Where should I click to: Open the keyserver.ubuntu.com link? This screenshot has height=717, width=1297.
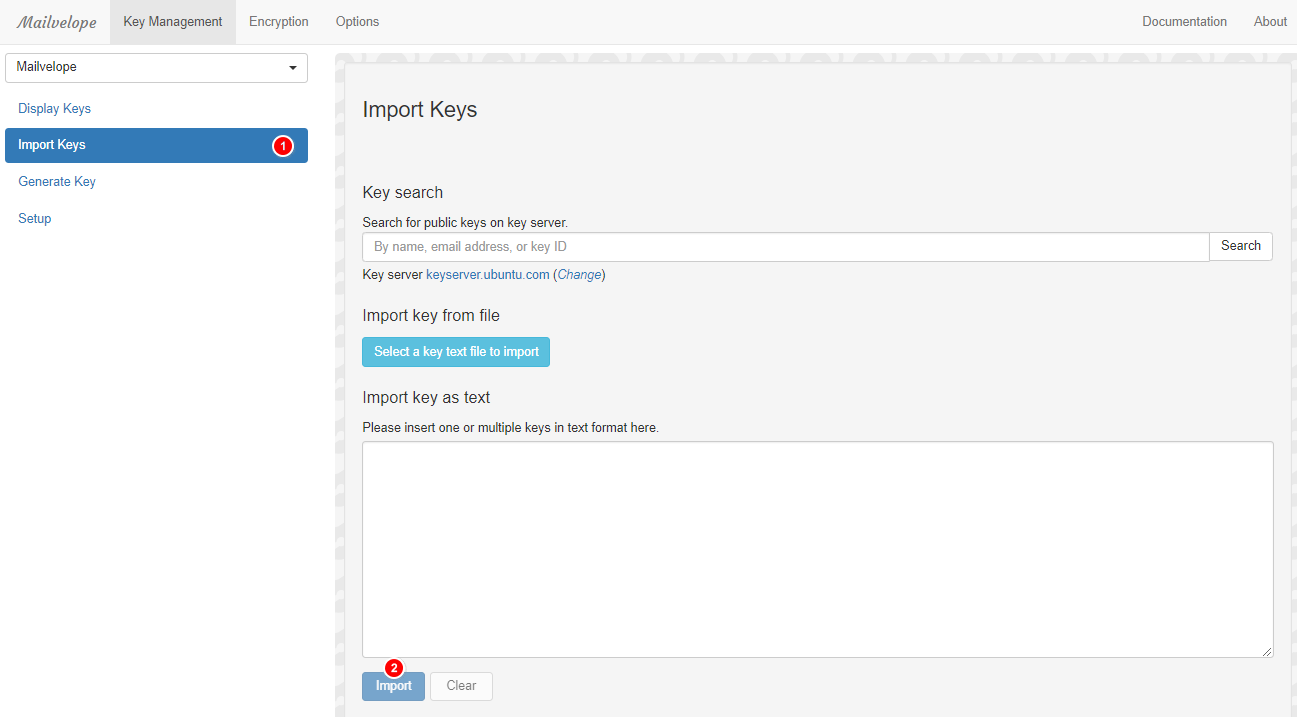[x=488, y=275]
